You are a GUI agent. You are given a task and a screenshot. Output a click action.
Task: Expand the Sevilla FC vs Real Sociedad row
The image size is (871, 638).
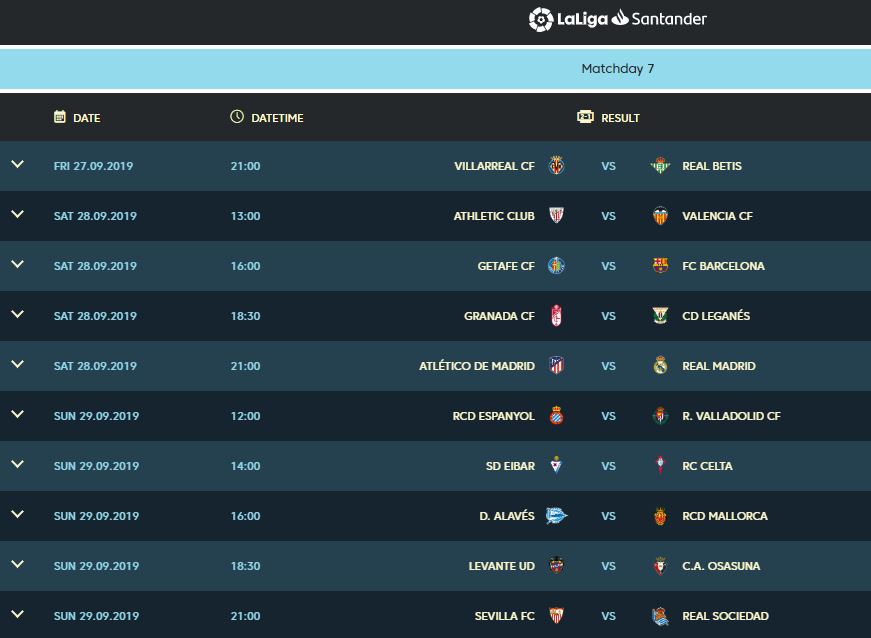[18, 614]
